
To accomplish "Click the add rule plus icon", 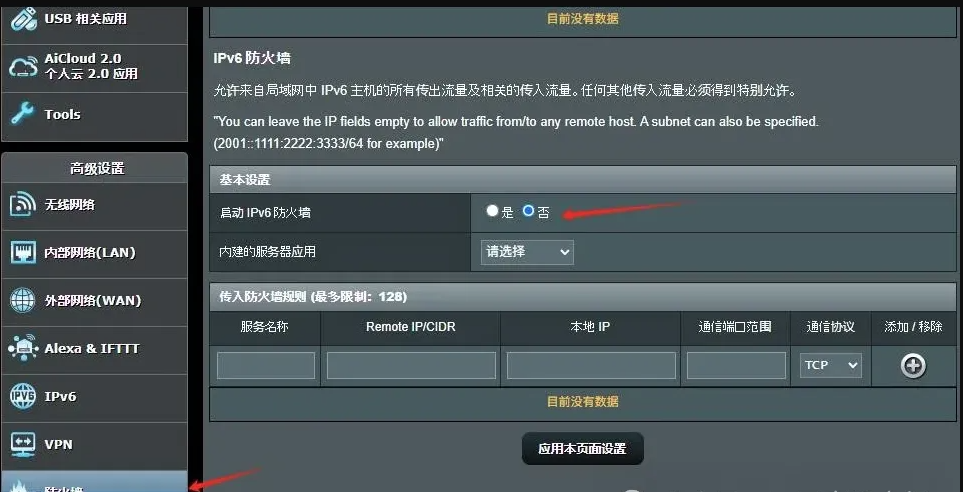I will [x=913, y=365].
